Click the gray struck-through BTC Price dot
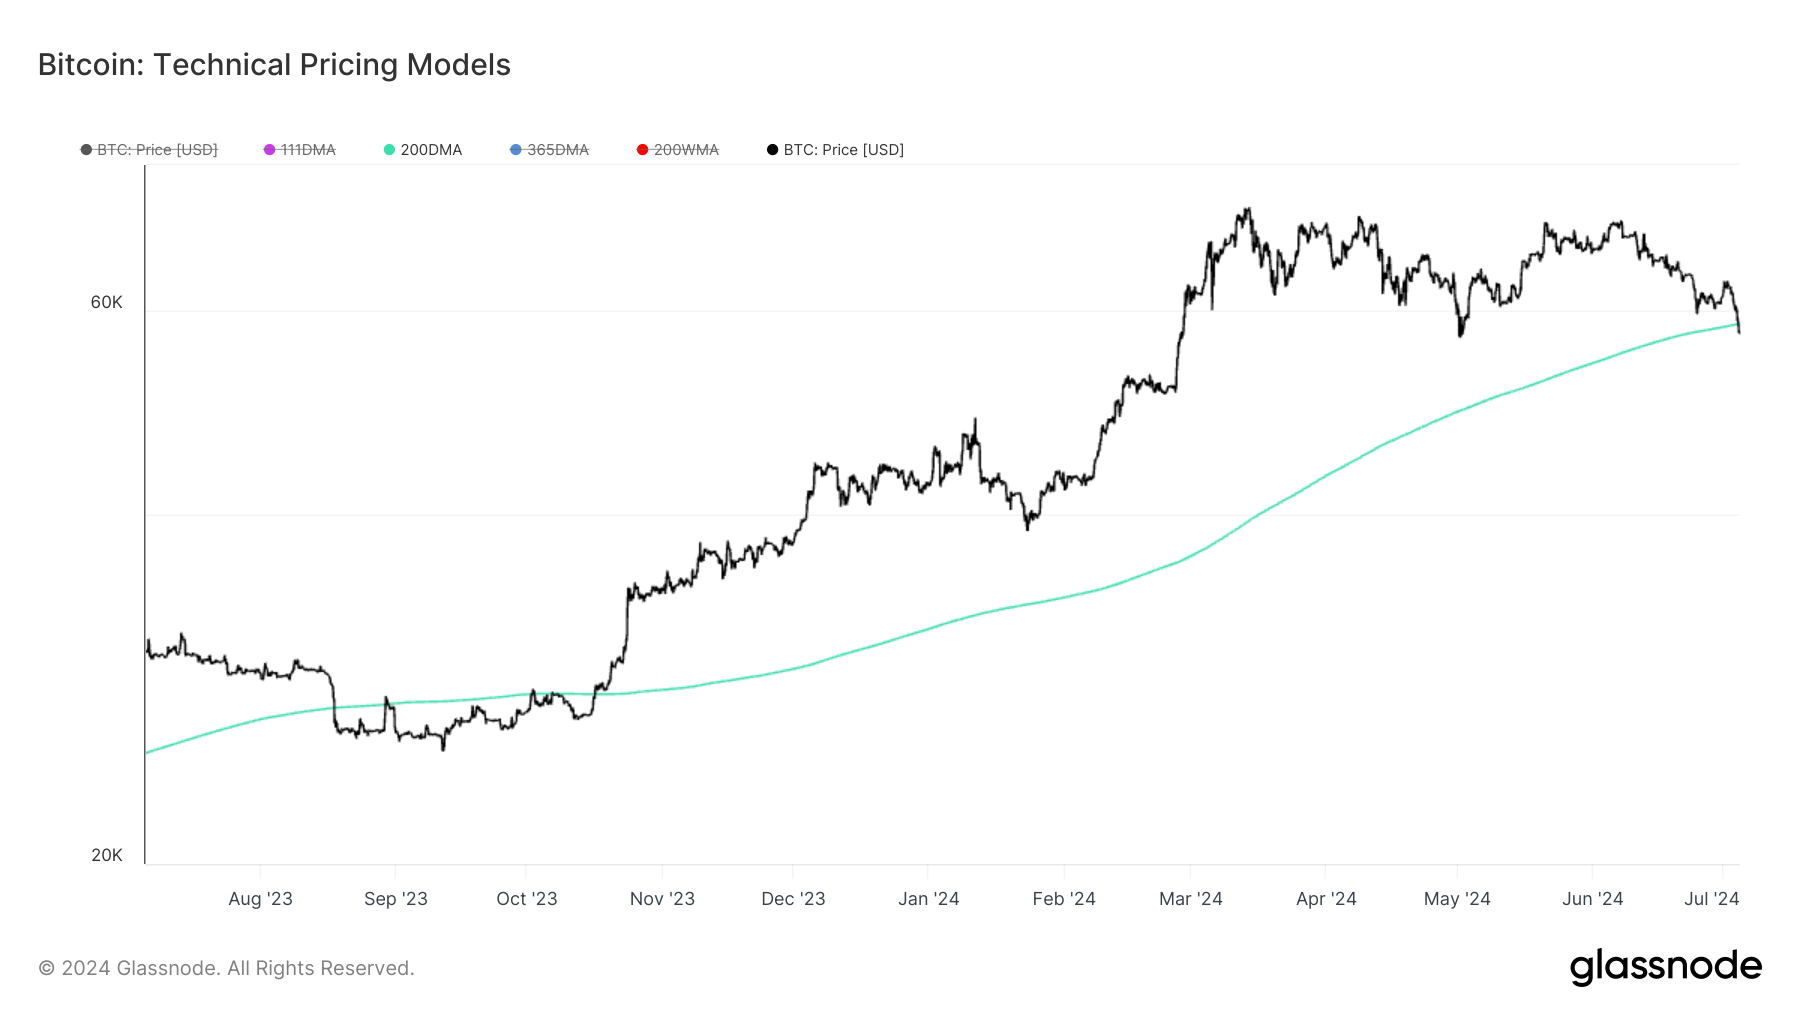The height and width of the screenshot is (1013, 1800). click(x=86, y=150)
